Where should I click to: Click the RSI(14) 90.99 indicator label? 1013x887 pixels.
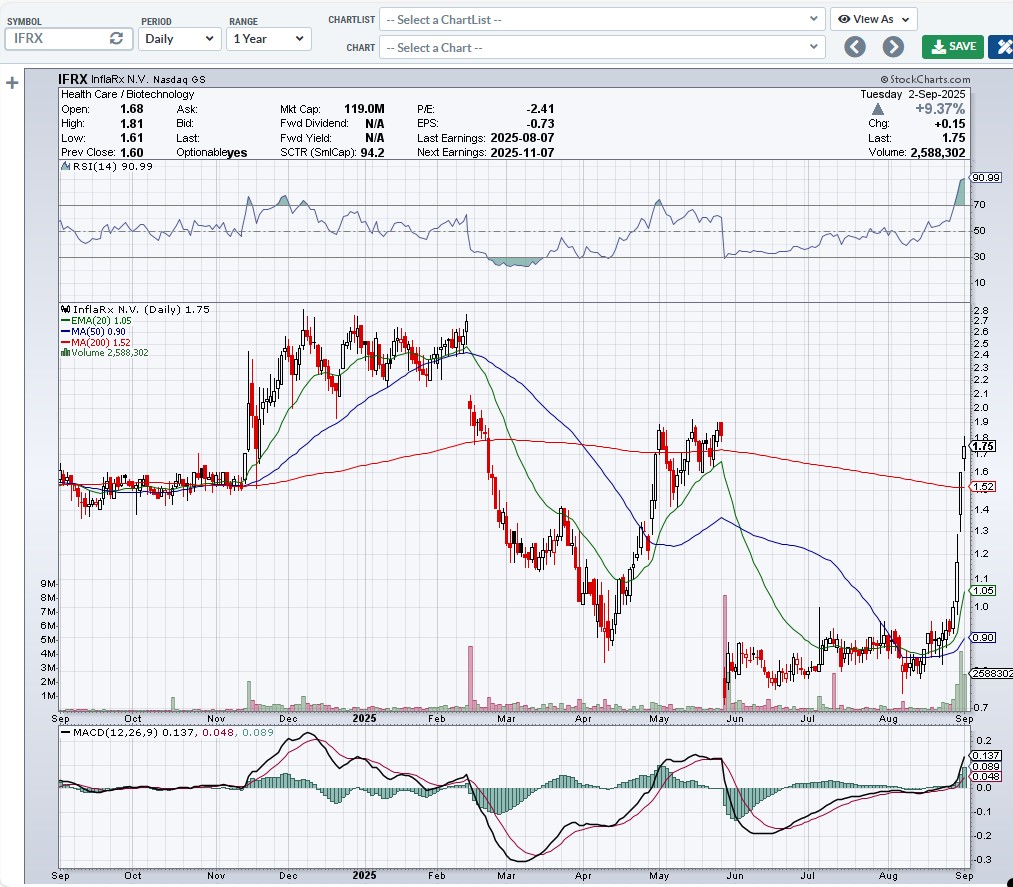tap(107, 167)
